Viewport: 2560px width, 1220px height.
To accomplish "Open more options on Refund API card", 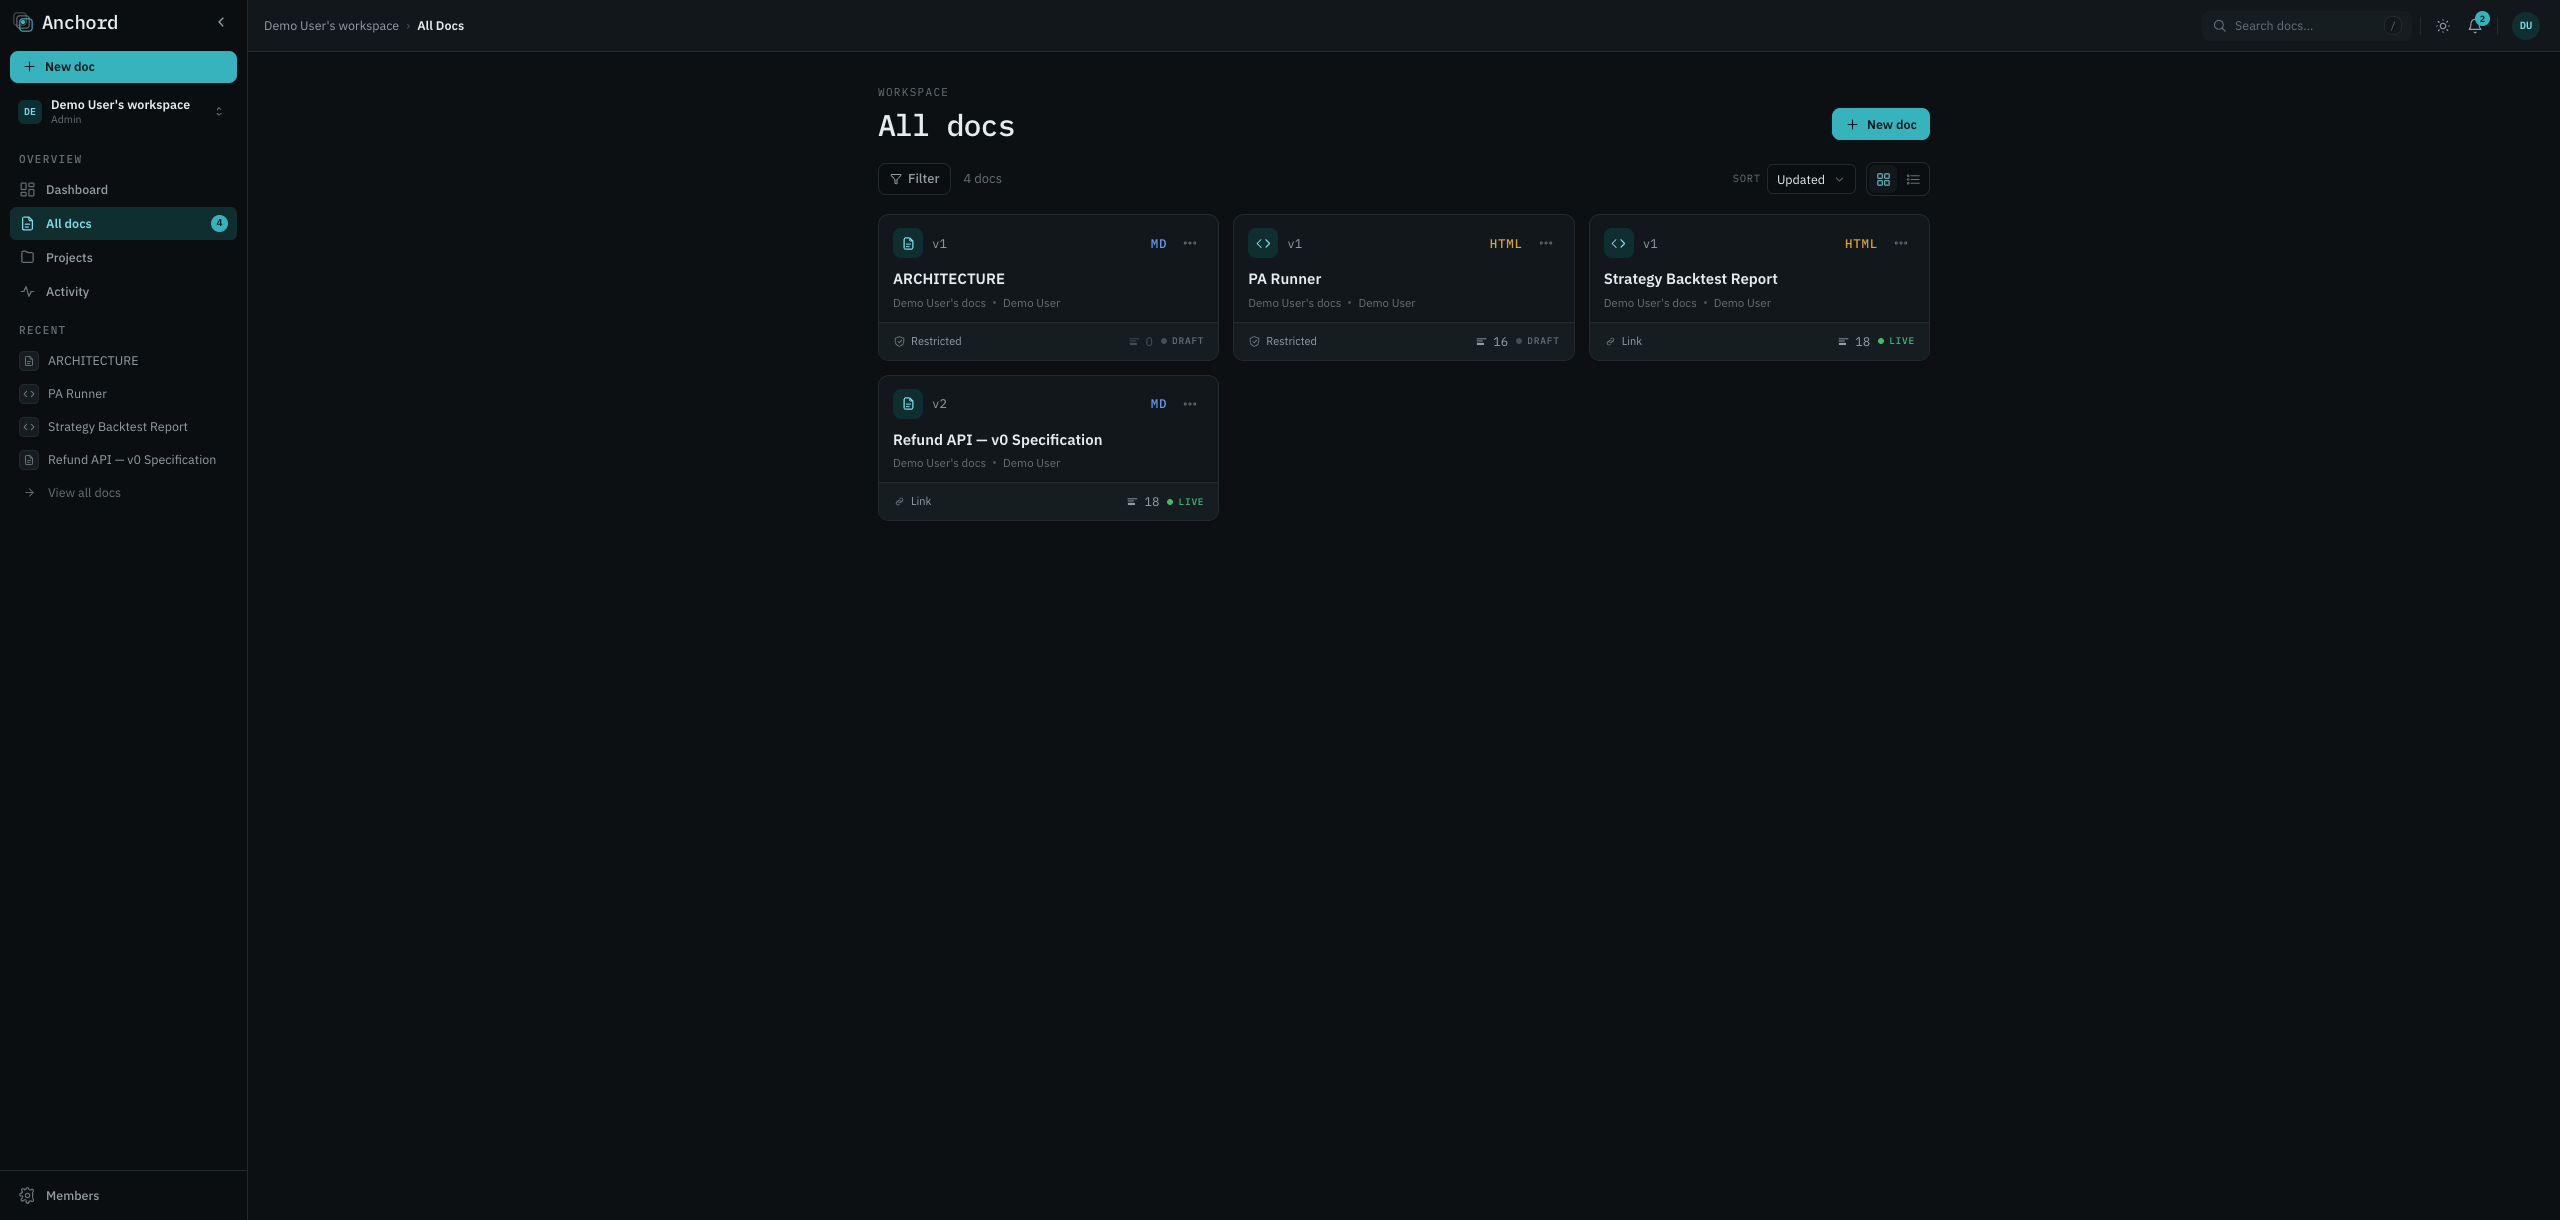I will point(1190,404).
